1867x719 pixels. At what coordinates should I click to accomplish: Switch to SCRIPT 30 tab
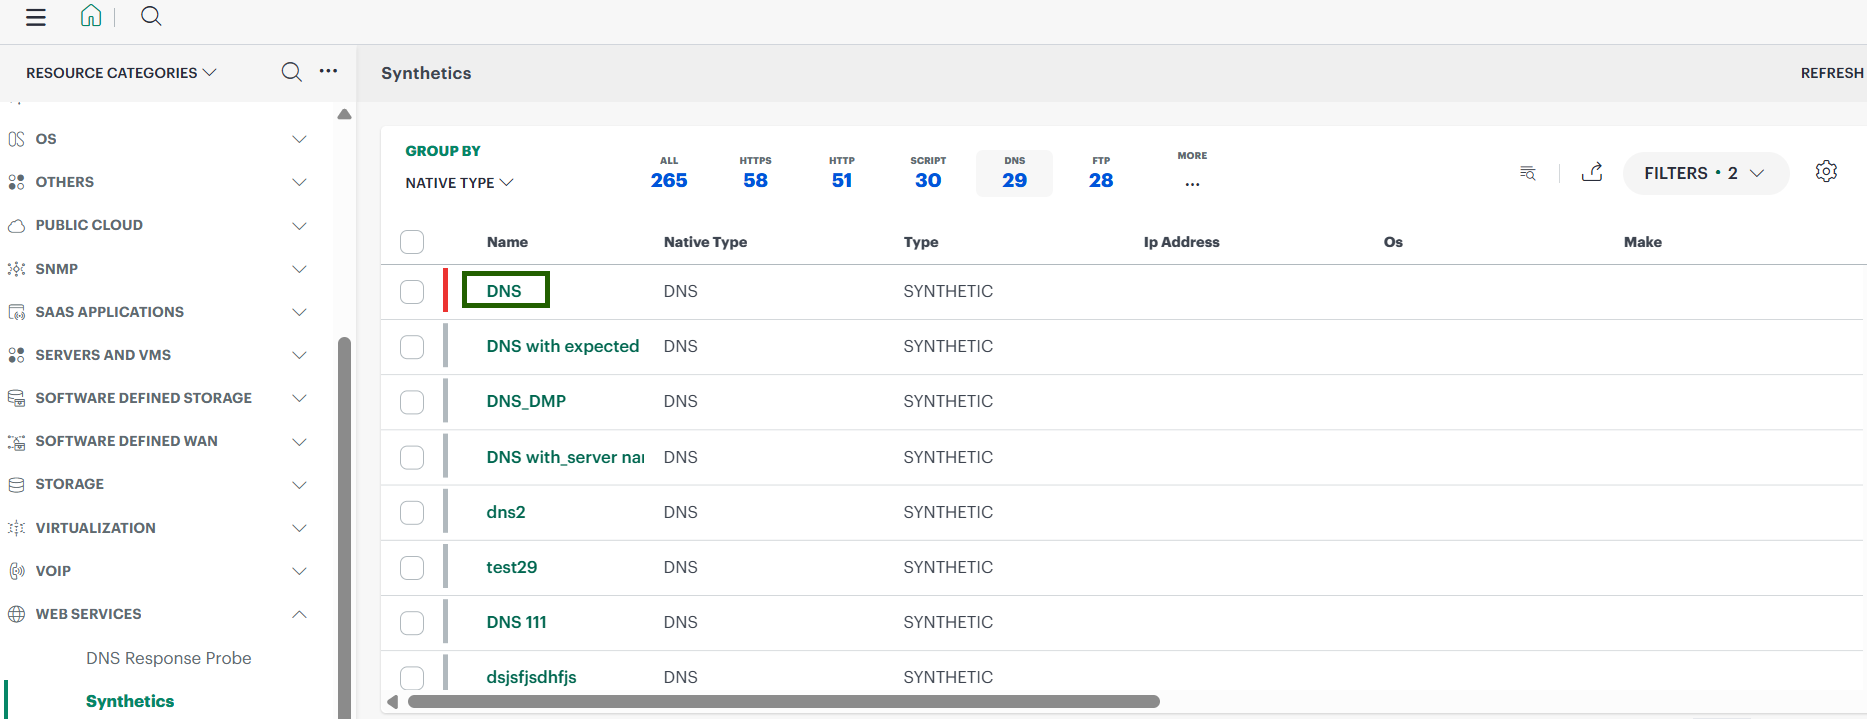coord(928,173)
